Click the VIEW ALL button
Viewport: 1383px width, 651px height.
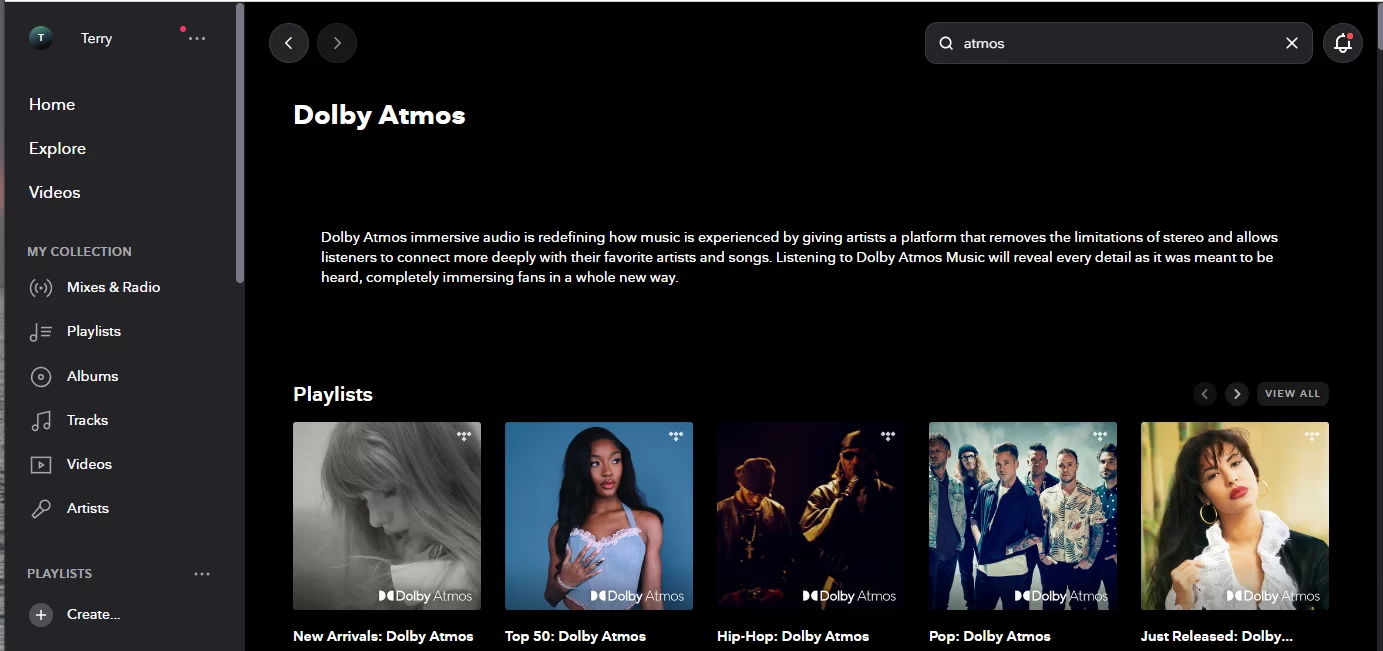1293,394
